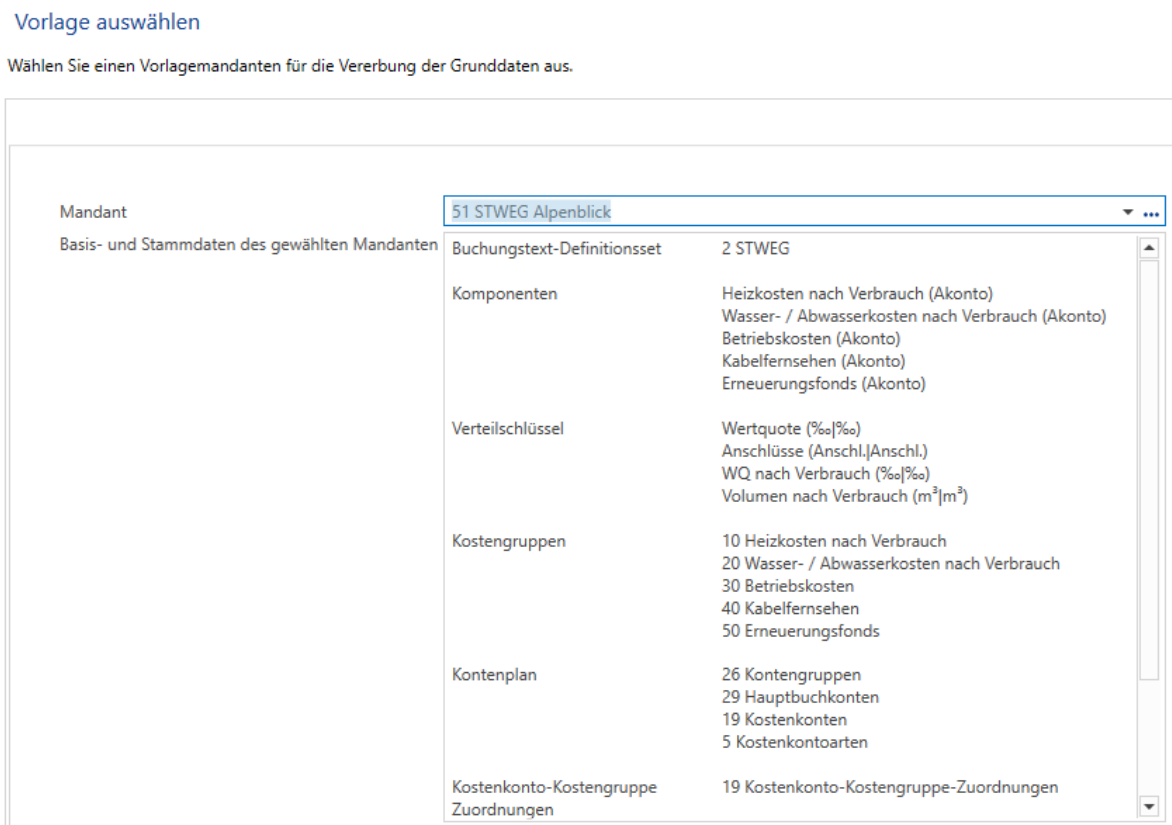Select the '2 STWEG' value

click(756, 248)
